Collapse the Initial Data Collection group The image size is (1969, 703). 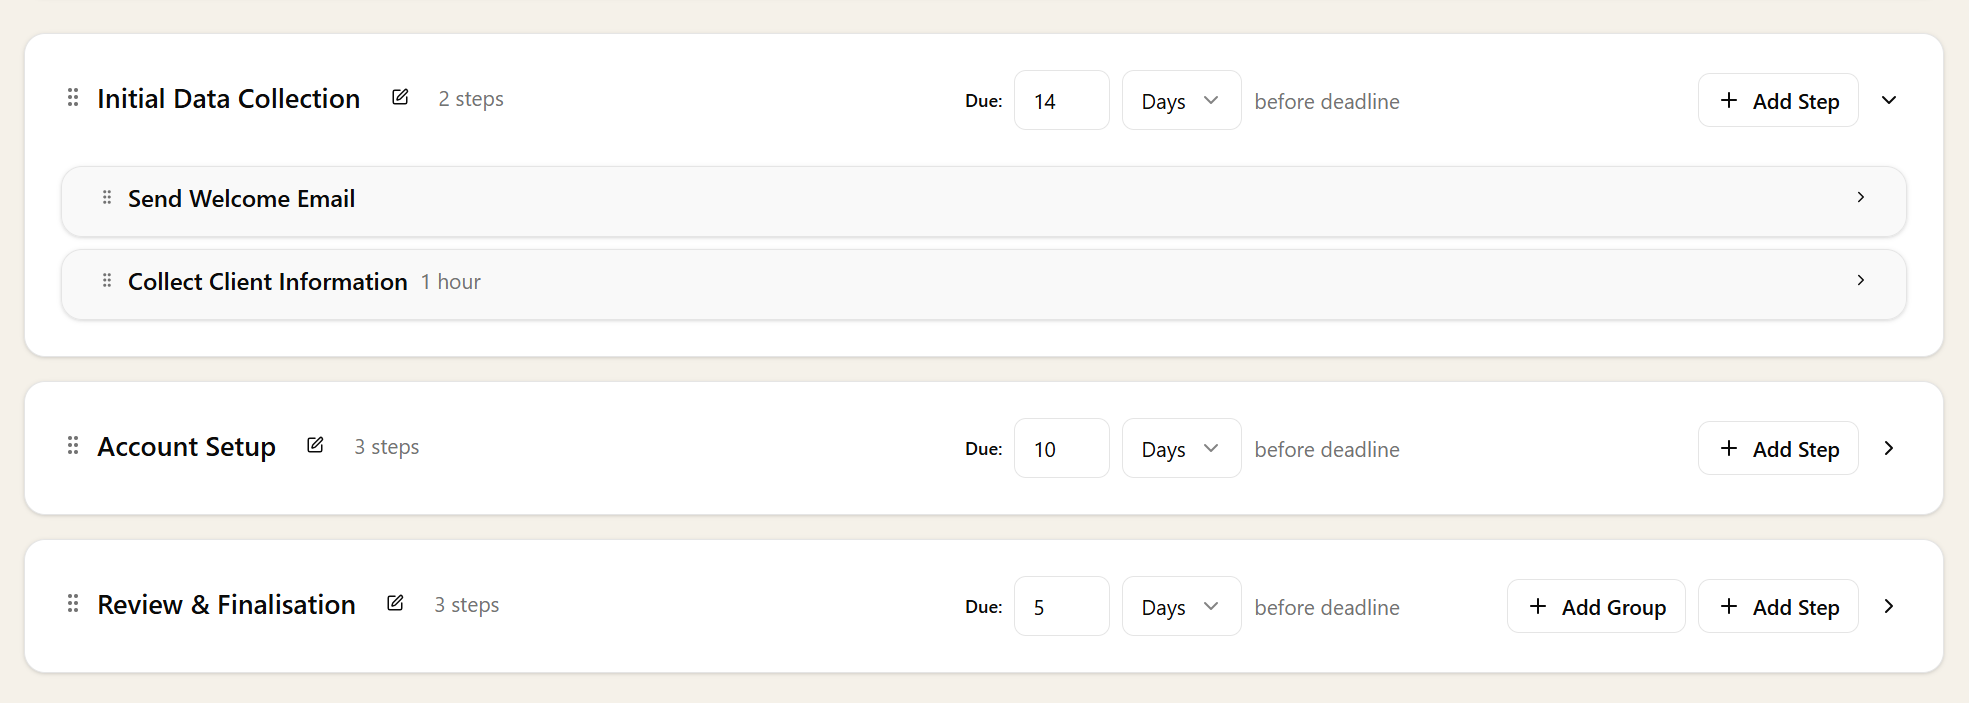click(x=1889, y=100)
